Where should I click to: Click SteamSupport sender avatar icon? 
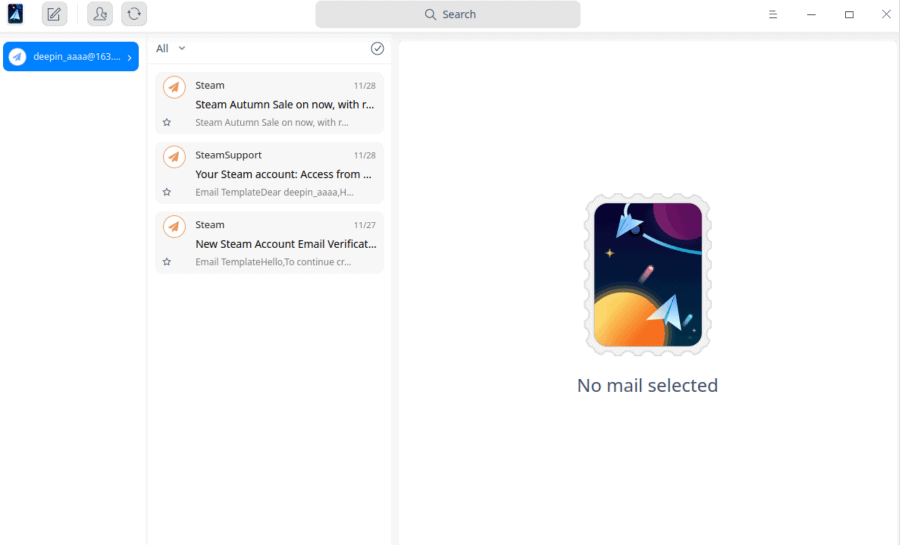click(174, 157)
